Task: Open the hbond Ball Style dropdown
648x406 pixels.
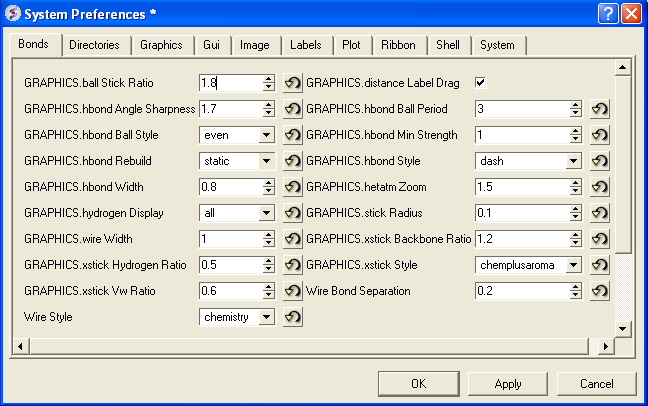Action: click(x=266, y=135)
